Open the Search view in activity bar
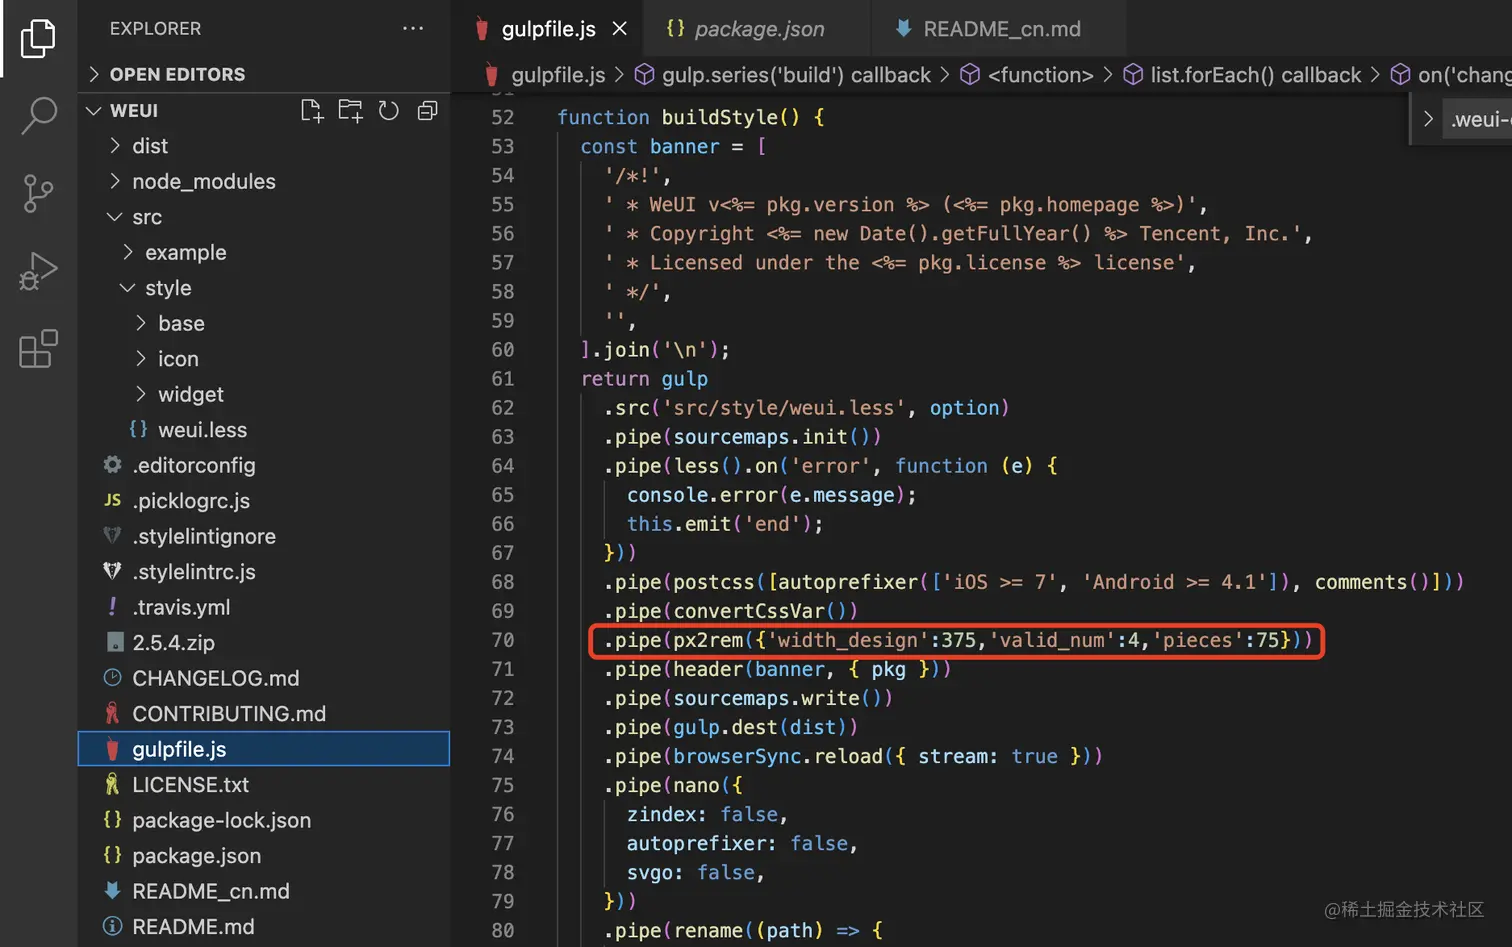This screenshot has width=1512, height=947. pyautogui.click(x=38, y=115)
